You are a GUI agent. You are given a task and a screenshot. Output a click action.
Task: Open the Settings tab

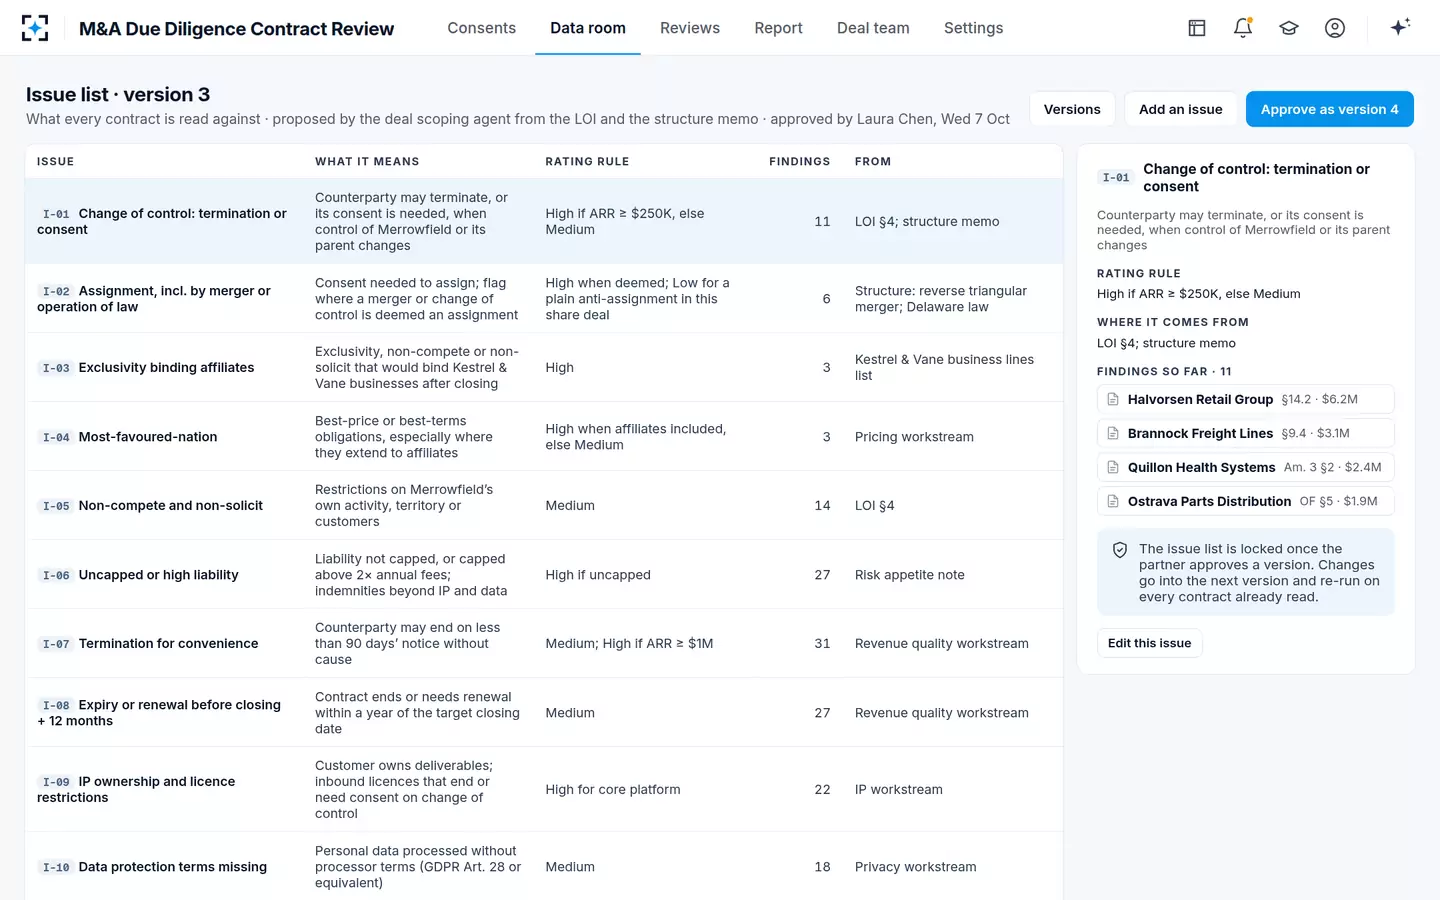(973, 28)
